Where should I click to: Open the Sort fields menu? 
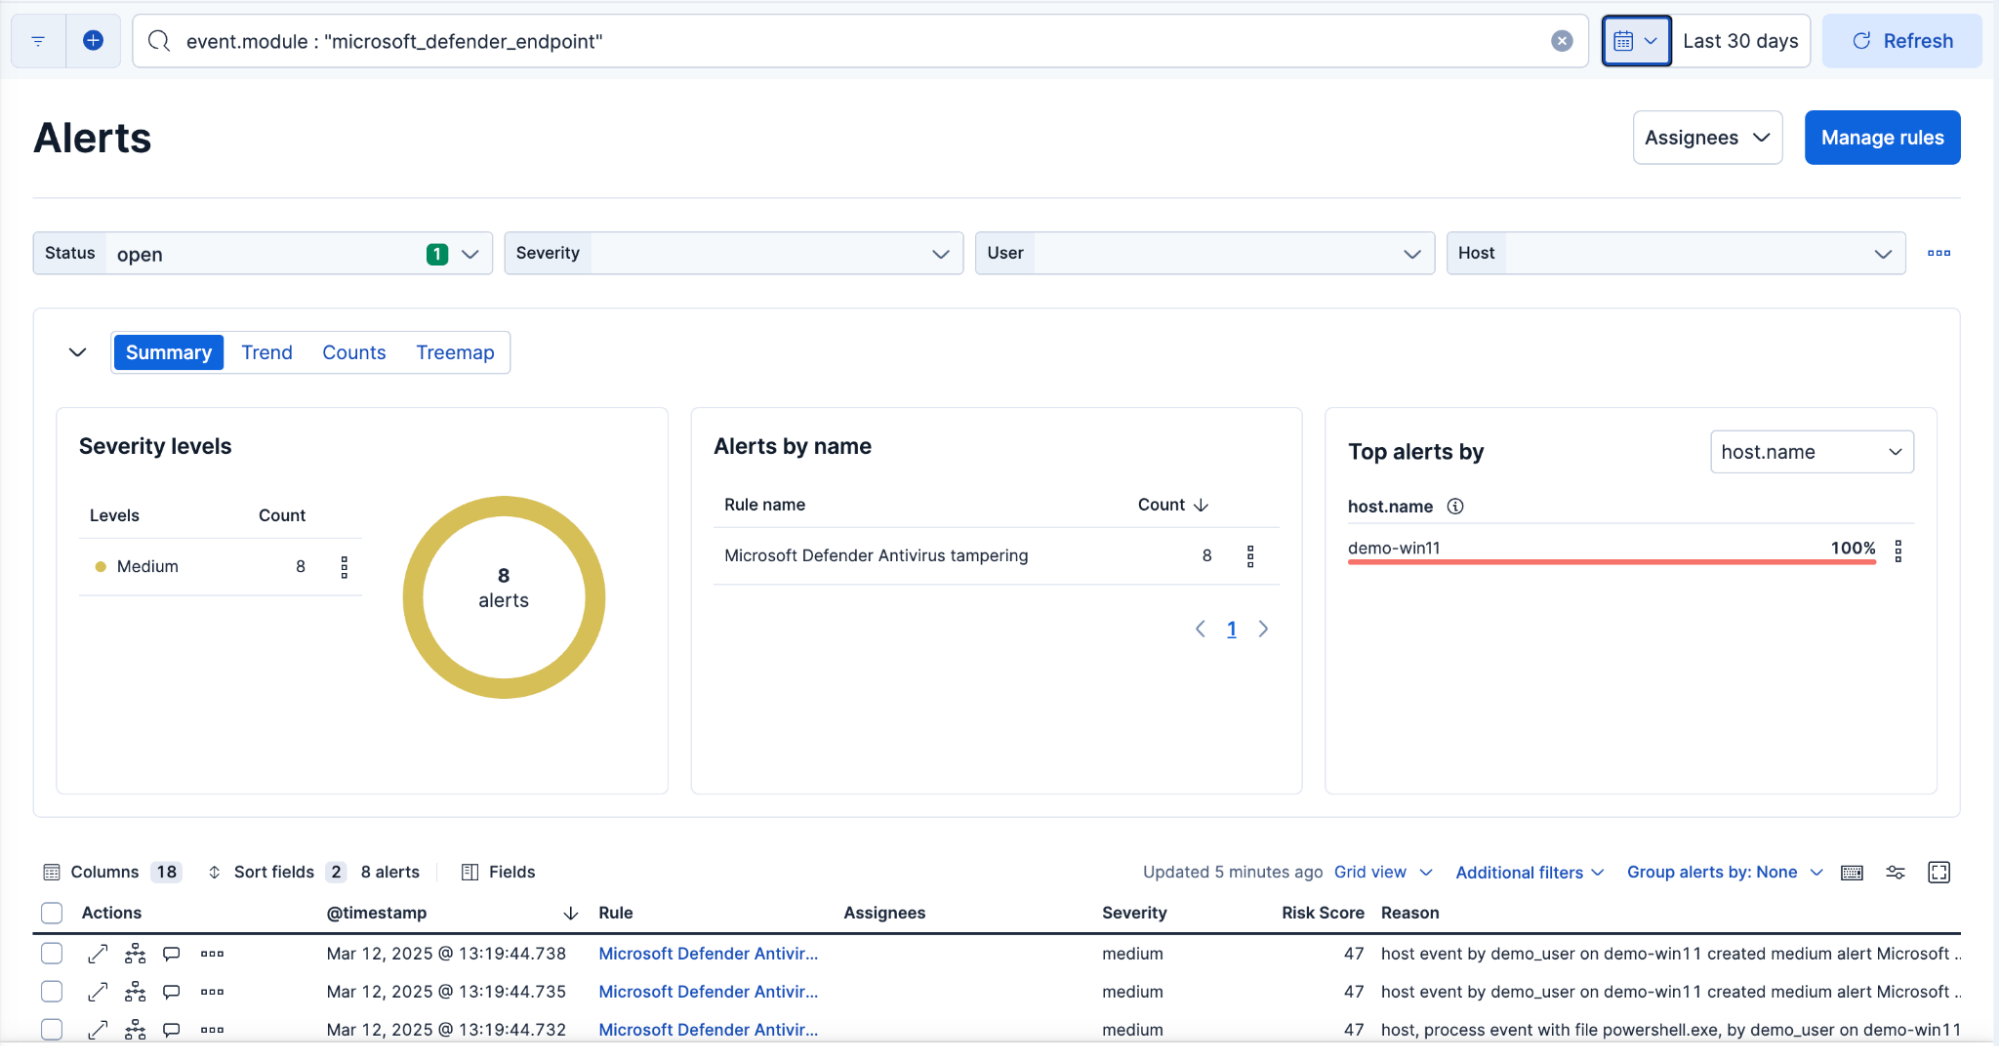pos(276,872)
